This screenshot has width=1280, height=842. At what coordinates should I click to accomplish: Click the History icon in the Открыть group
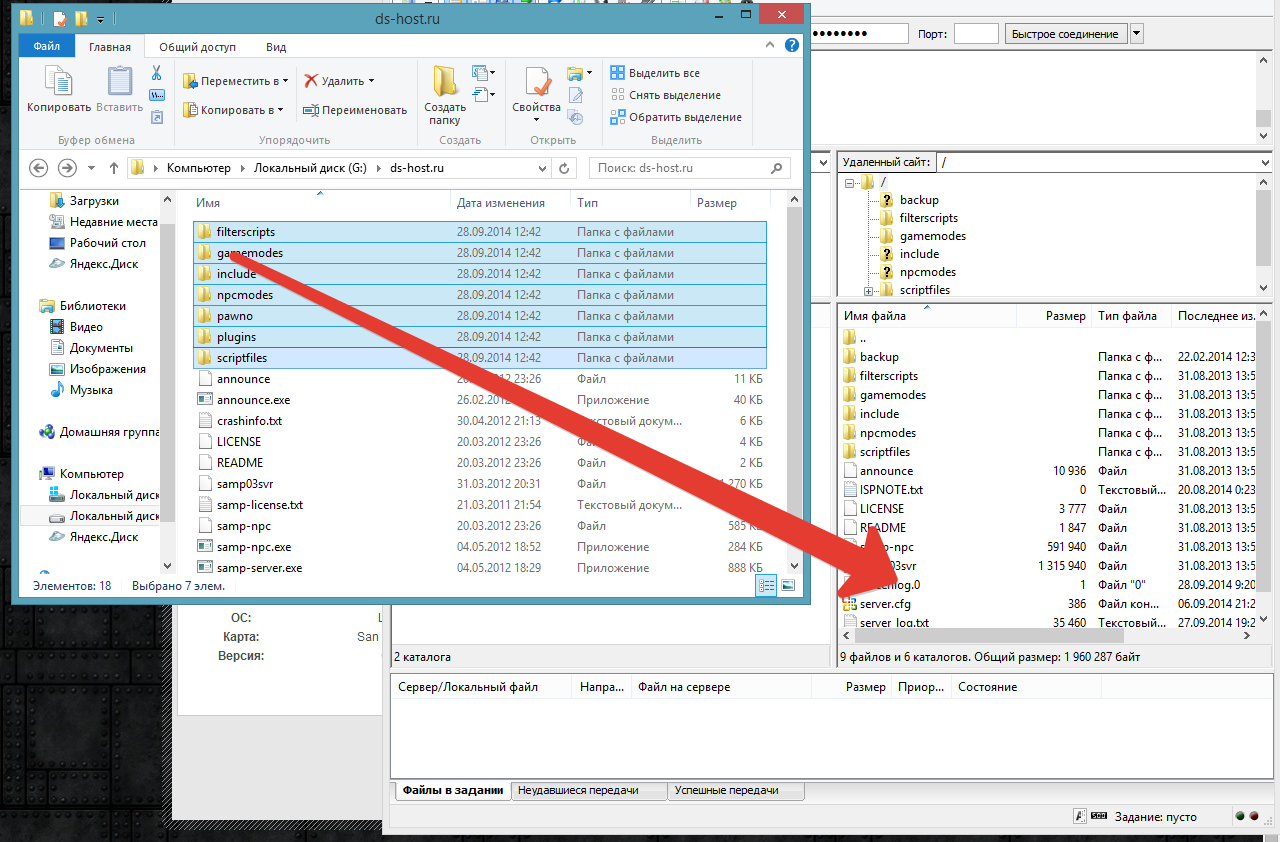click(x=575, y=117)
